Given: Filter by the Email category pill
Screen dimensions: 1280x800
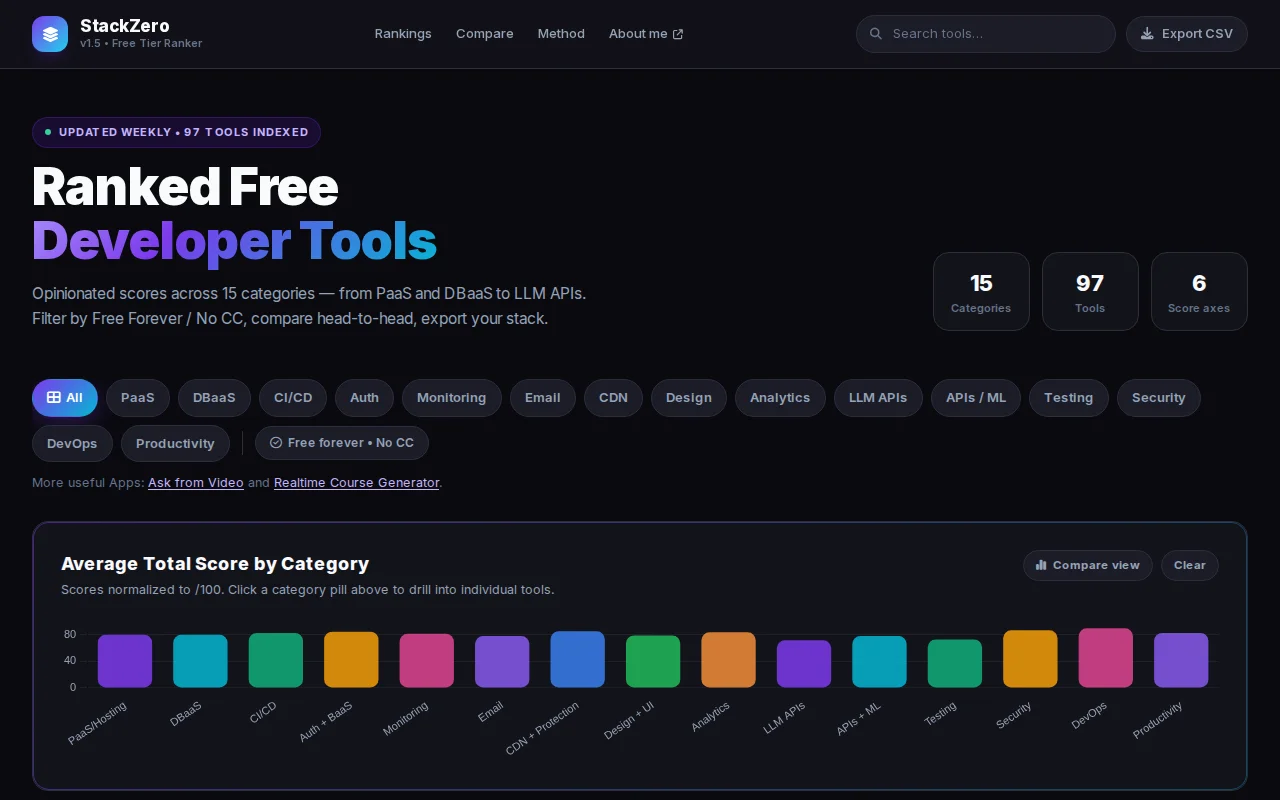Looking at the screenshot, I should point(543,398).
